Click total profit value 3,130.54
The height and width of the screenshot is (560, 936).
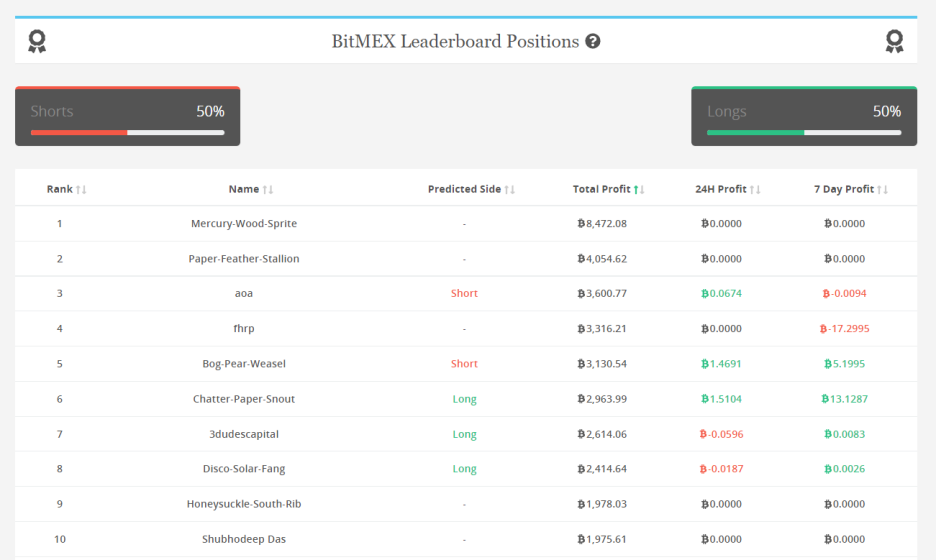pyautogui.click(x=602, y=364)
